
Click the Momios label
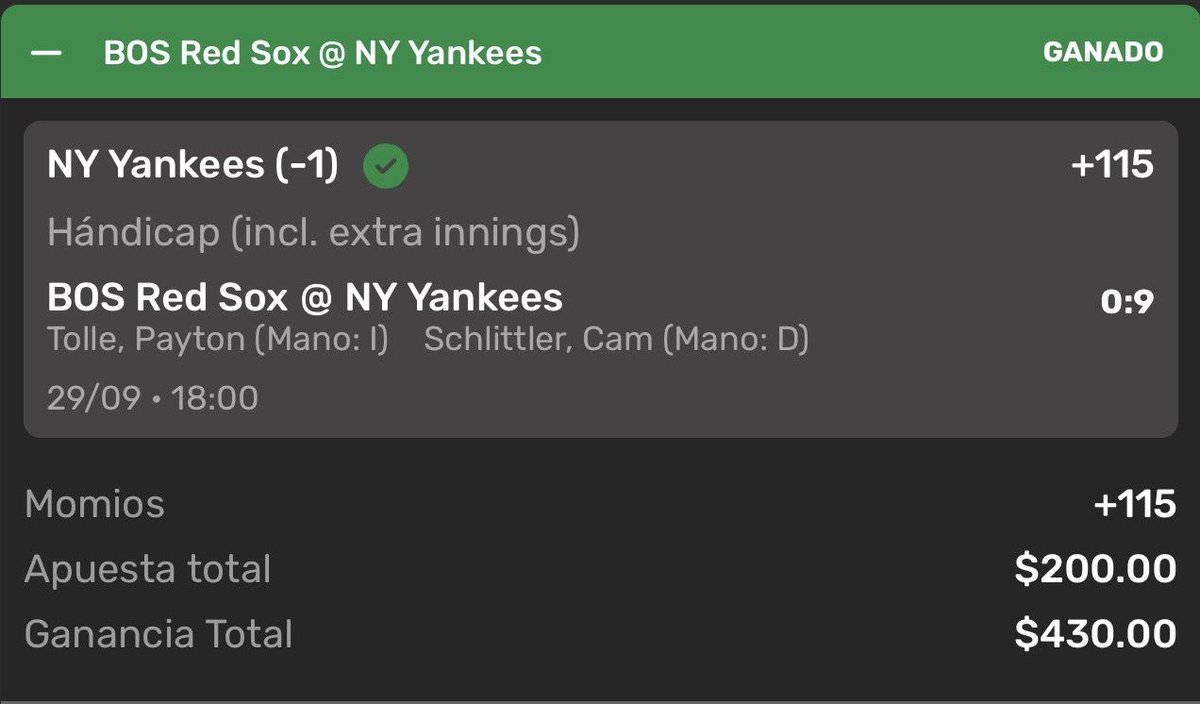tap(95, 504)
